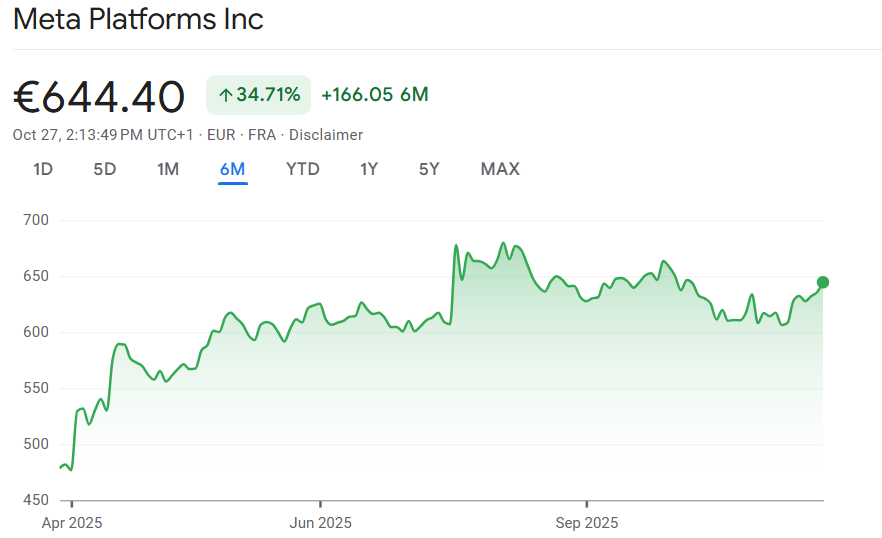This screenshot has height=538, width=882.
Task: Click the Apr 2025 axis label
Action: [x=72, y=523]
